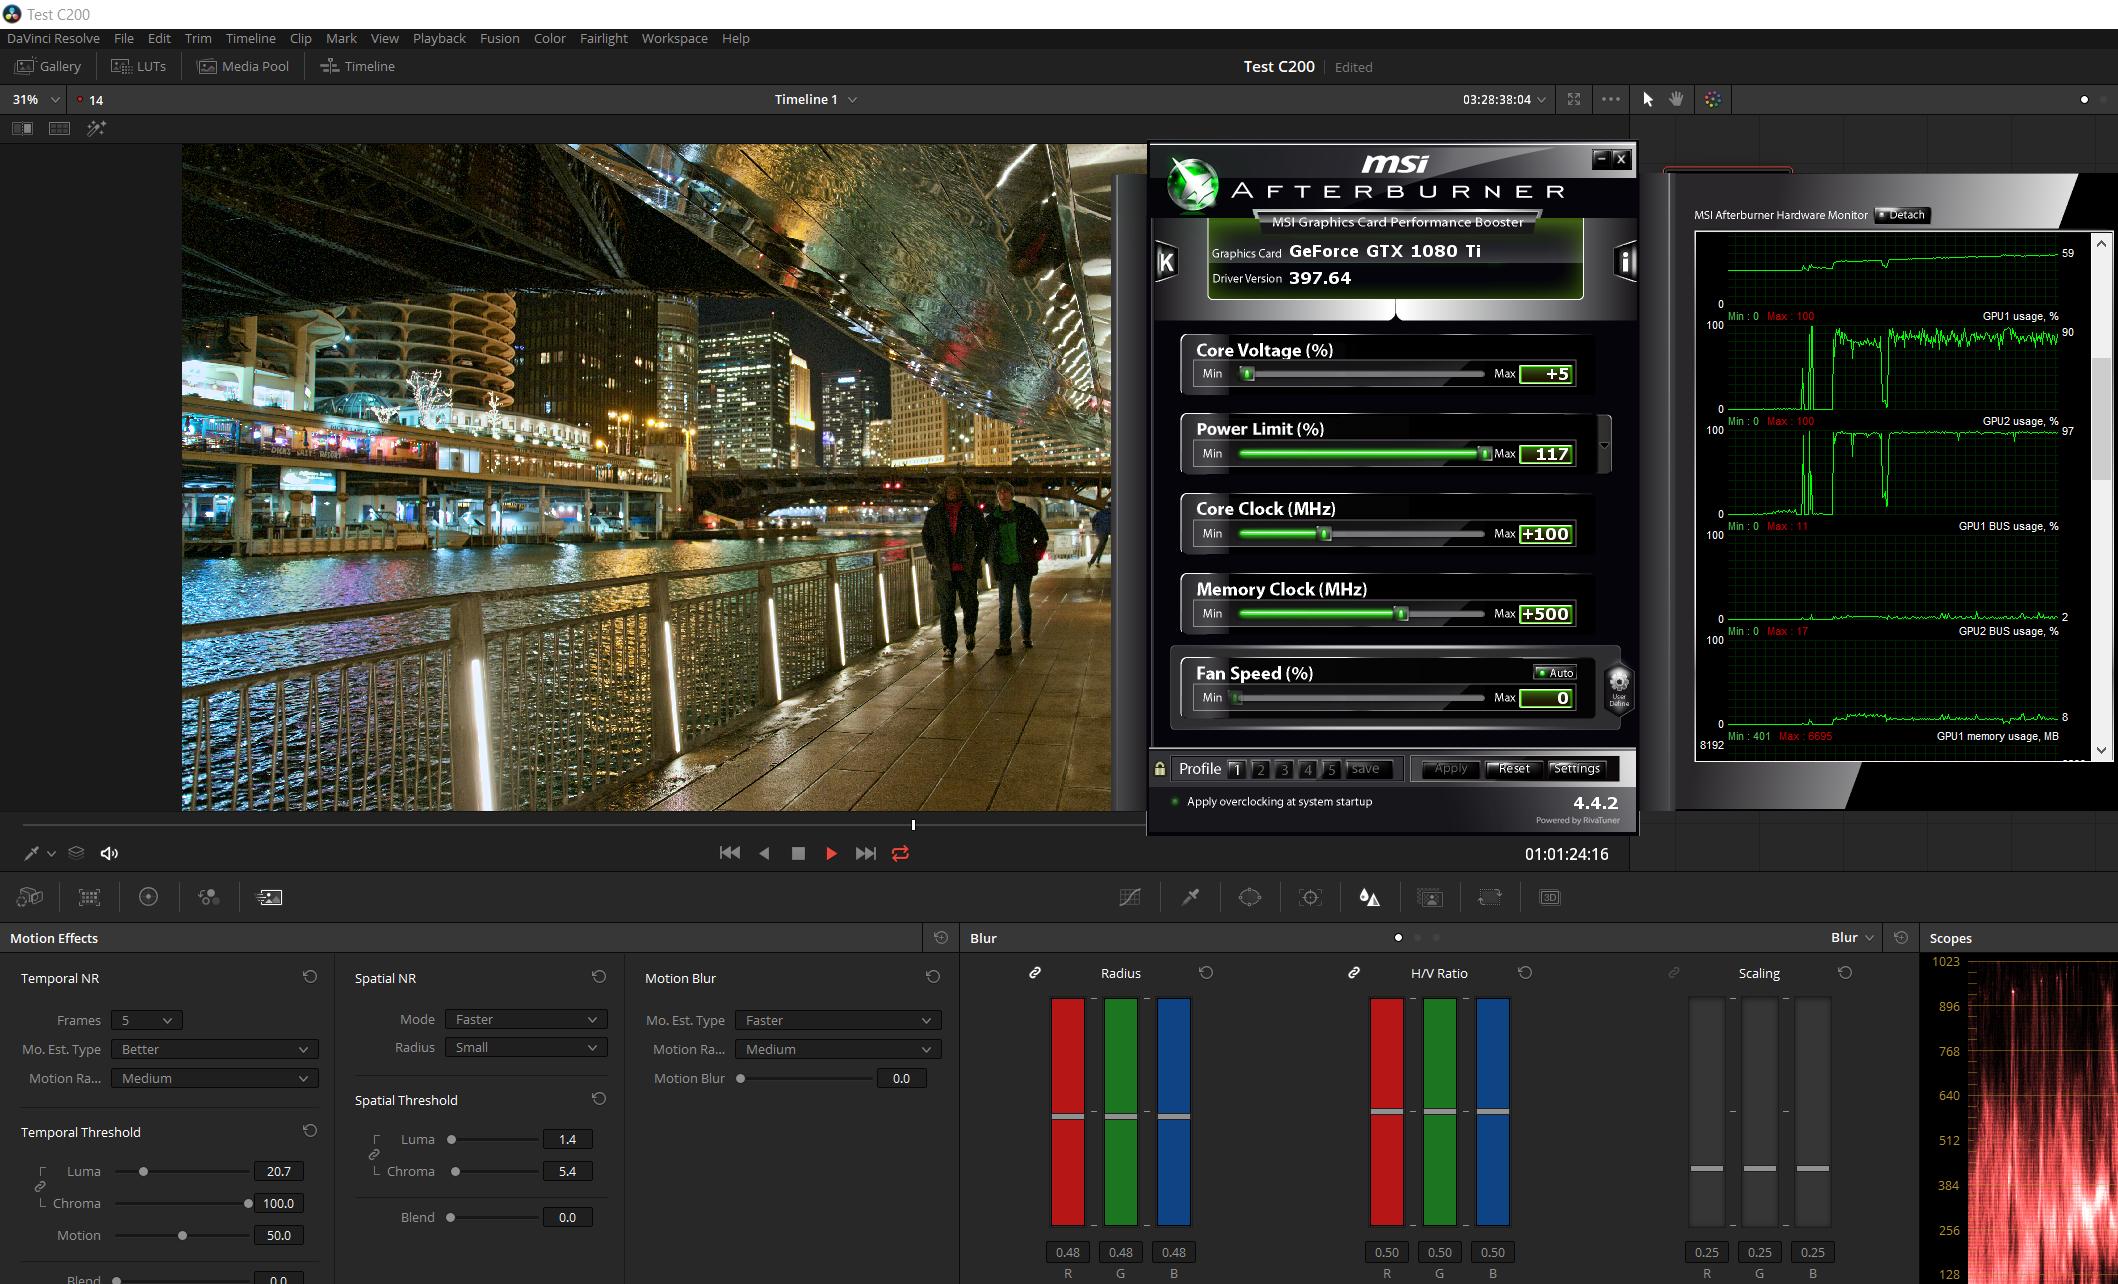Open the RGB Mixer palette icon
The height and width of the screenshot is (1284, 2118).
209,897
